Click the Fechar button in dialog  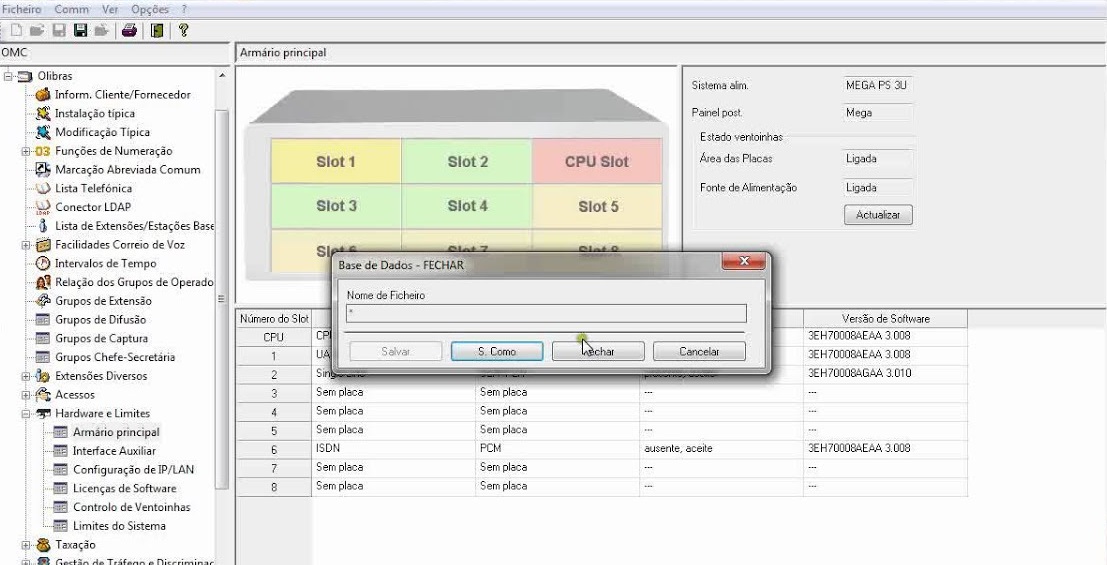click(x=598, y=351)
